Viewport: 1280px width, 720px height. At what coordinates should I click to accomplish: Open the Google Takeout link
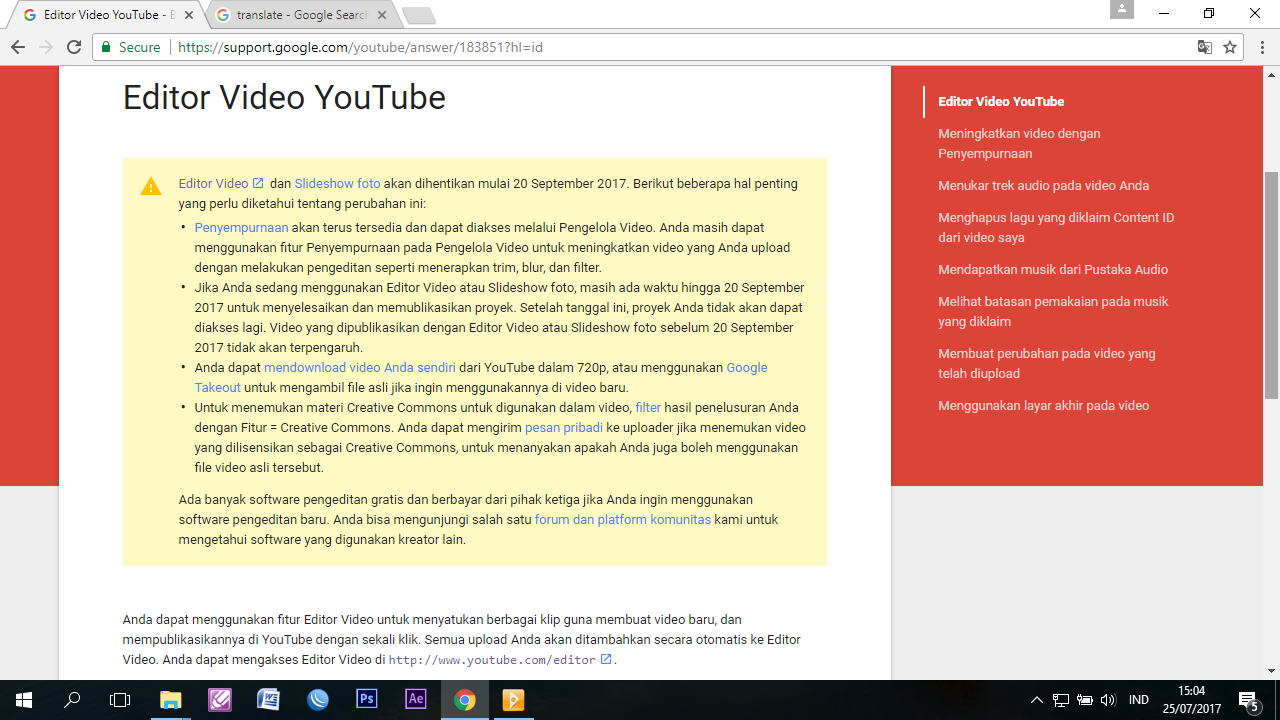[x=747, y=368]
